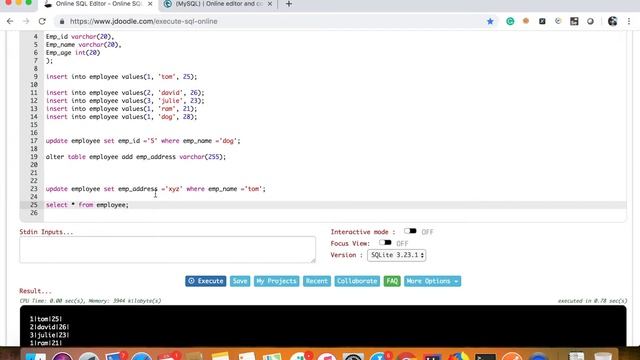
Task: Open a new browser tab
Action: [289, 4]
